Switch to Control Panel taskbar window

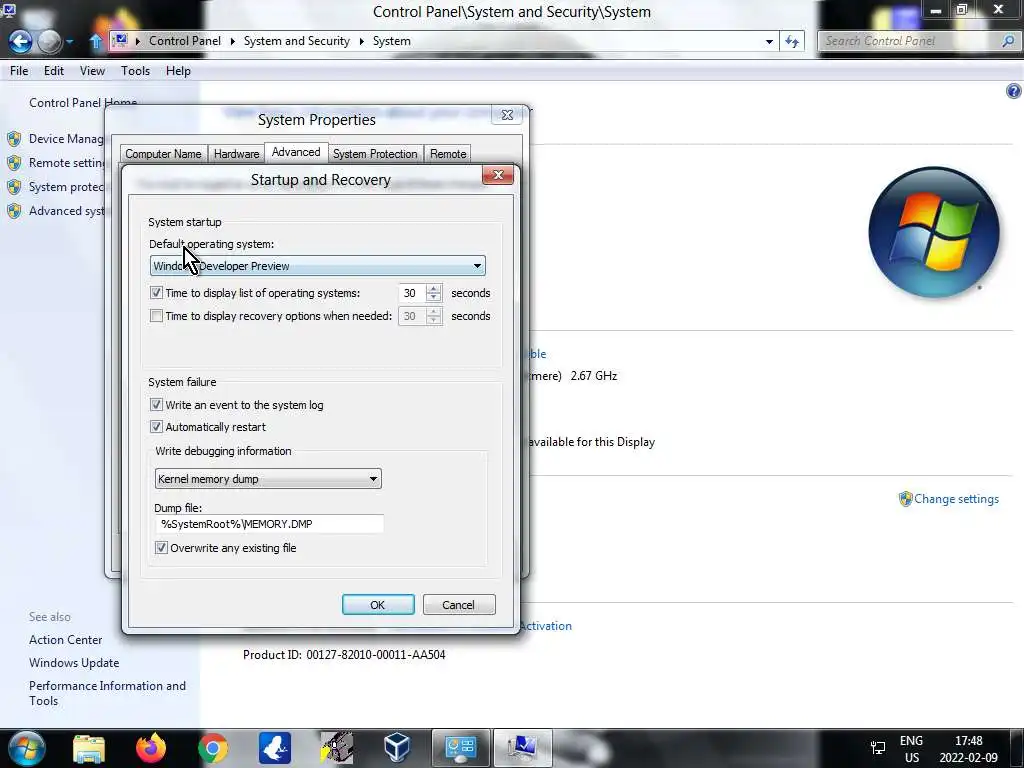tap(460, 748)
